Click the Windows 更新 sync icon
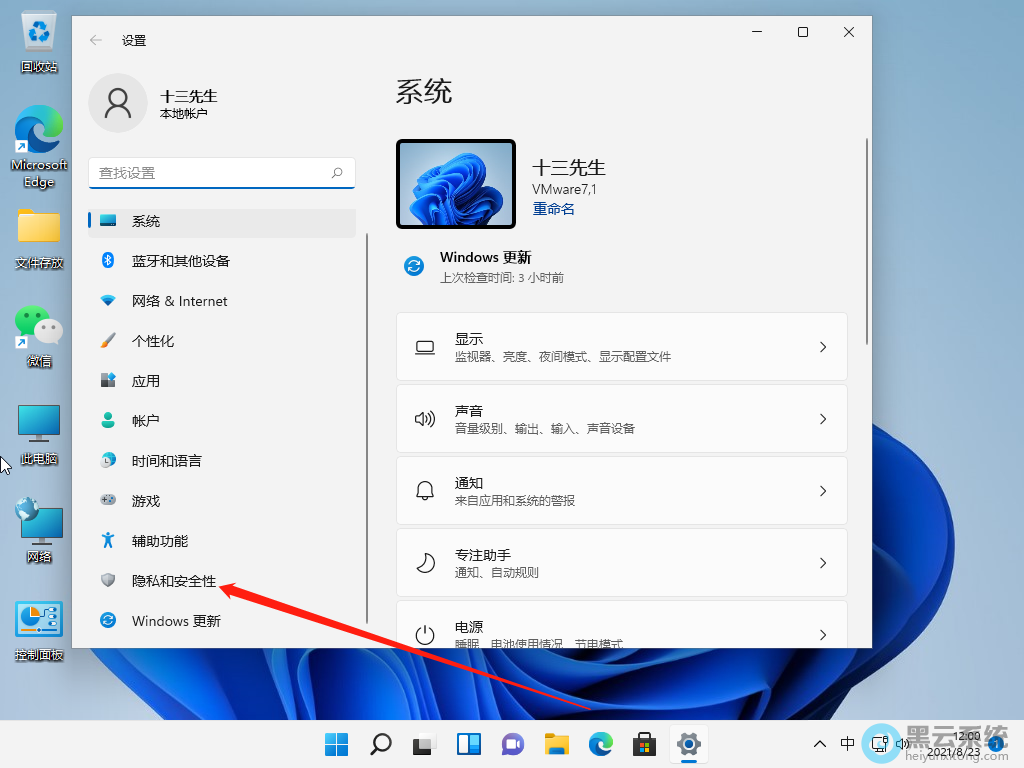This screenshot has width=1024, height=768. click(x=414, y=266)
